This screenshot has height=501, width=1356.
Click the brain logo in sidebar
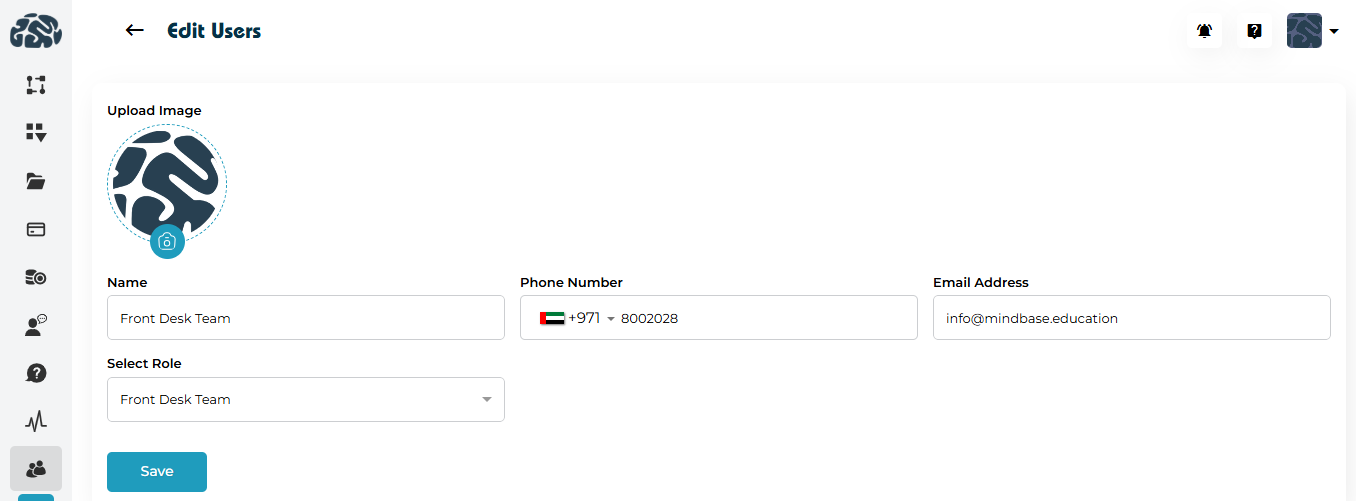click(x=36, y=32)
